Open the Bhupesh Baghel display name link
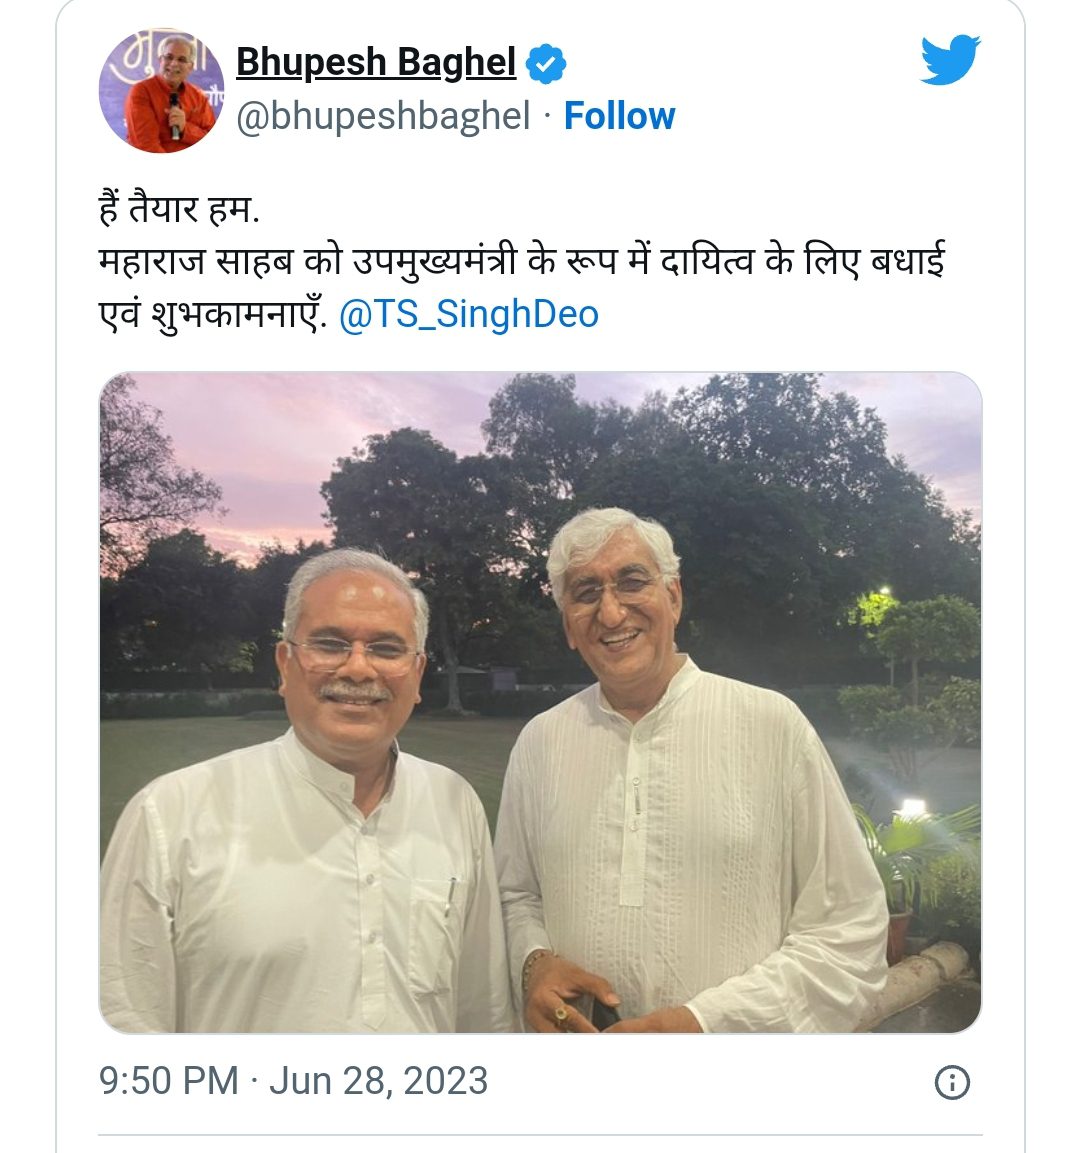The height and width of the screenshot is (1153, 1080). pyautogui.click(x=376, y=63)
